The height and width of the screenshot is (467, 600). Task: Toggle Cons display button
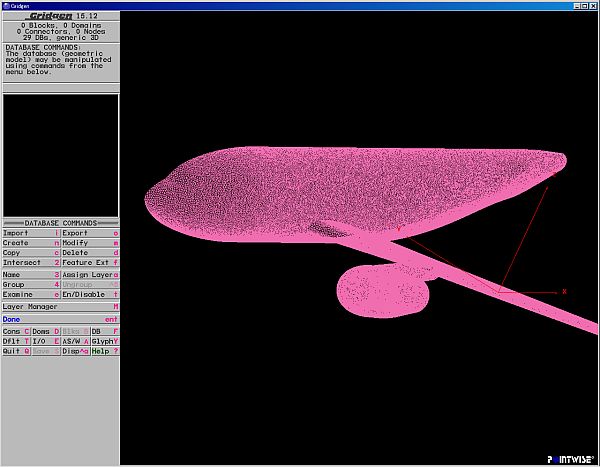click(x=15, y=330)
